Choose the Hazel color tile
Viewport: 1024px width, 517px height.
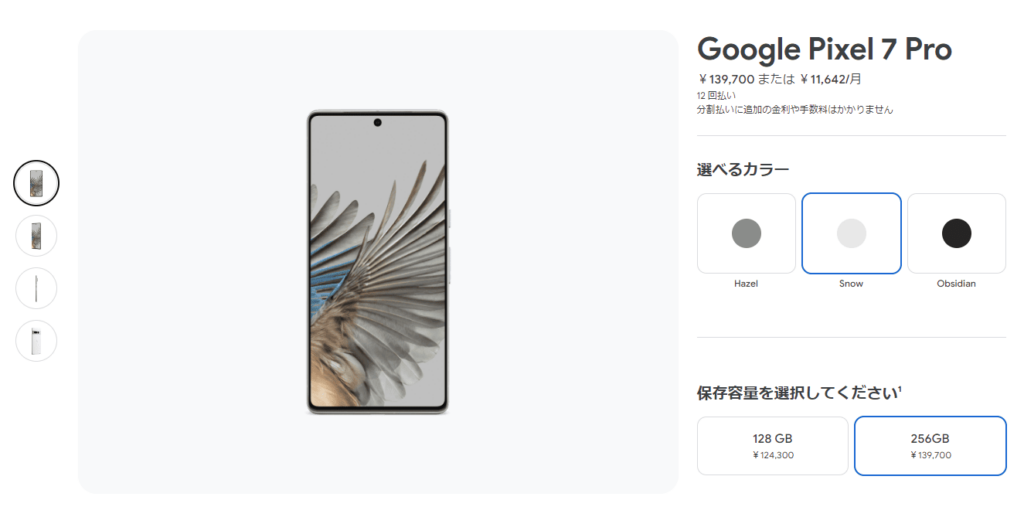746,233
